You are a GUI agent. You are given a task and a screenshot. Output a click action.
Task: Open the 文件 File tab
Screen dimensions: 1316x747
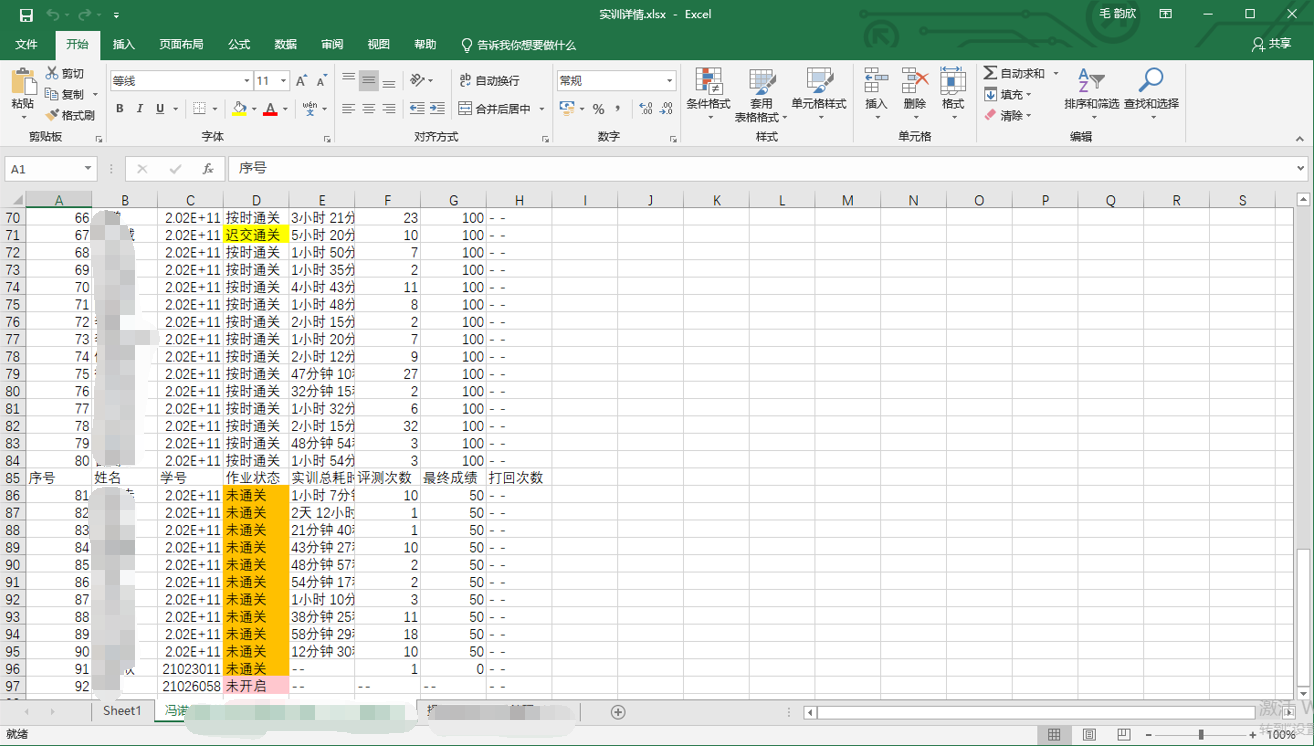(x=27, y=45)
